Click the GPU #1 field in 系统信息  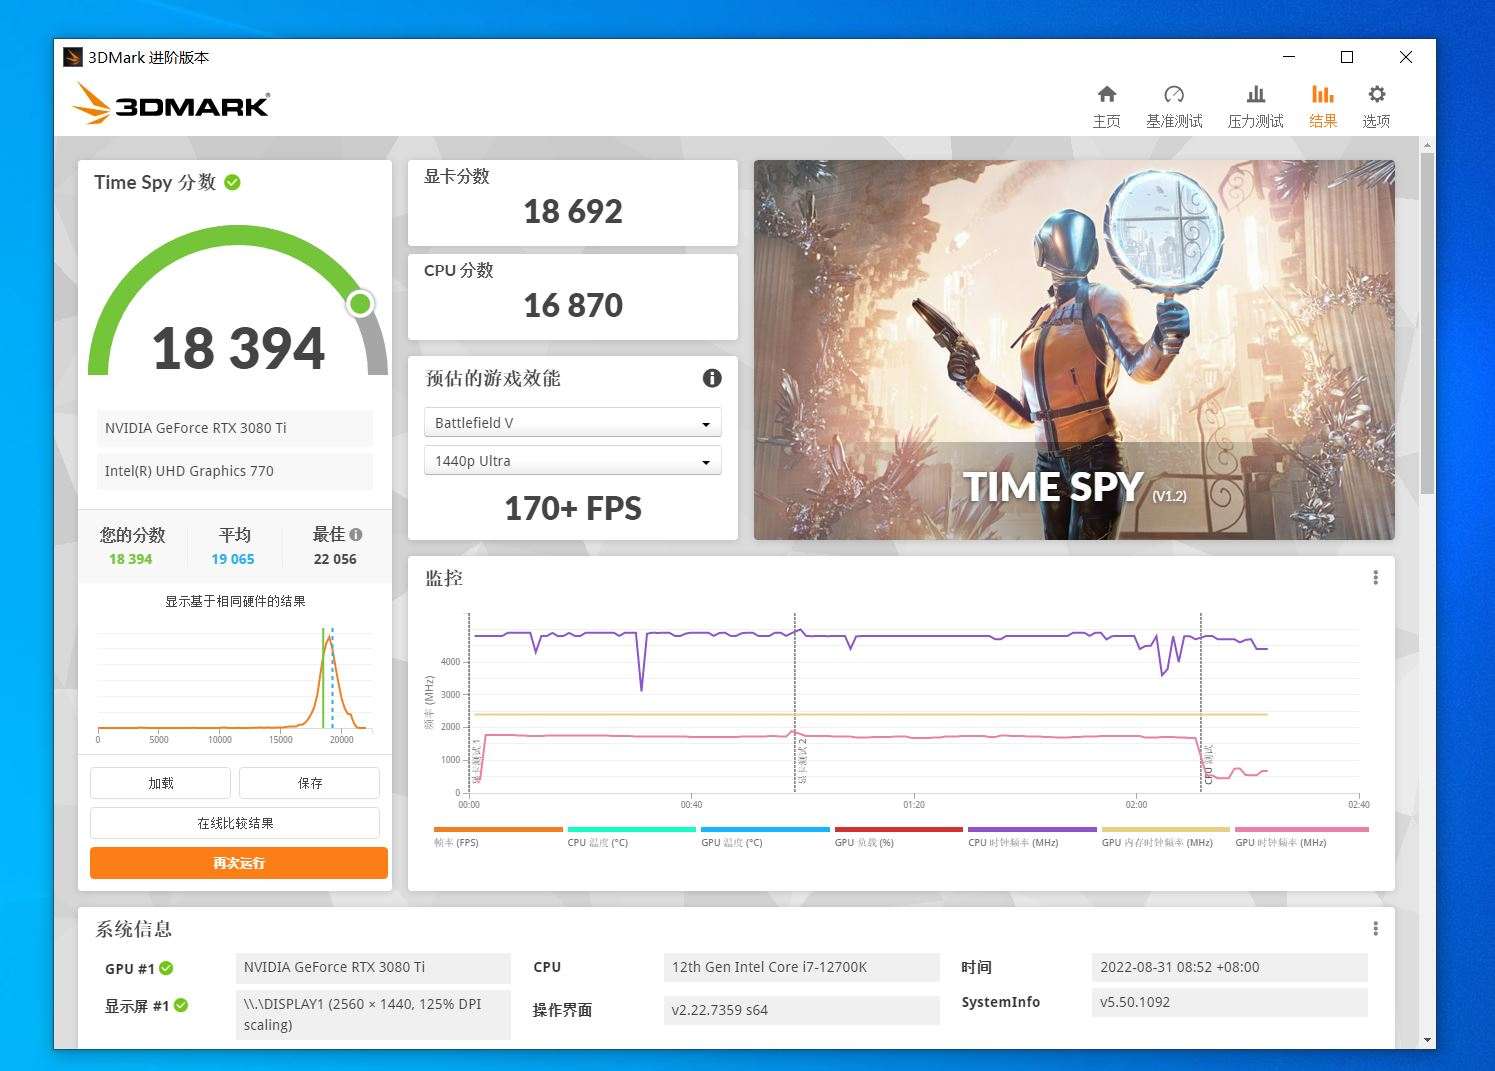click(x=373, y=968)
